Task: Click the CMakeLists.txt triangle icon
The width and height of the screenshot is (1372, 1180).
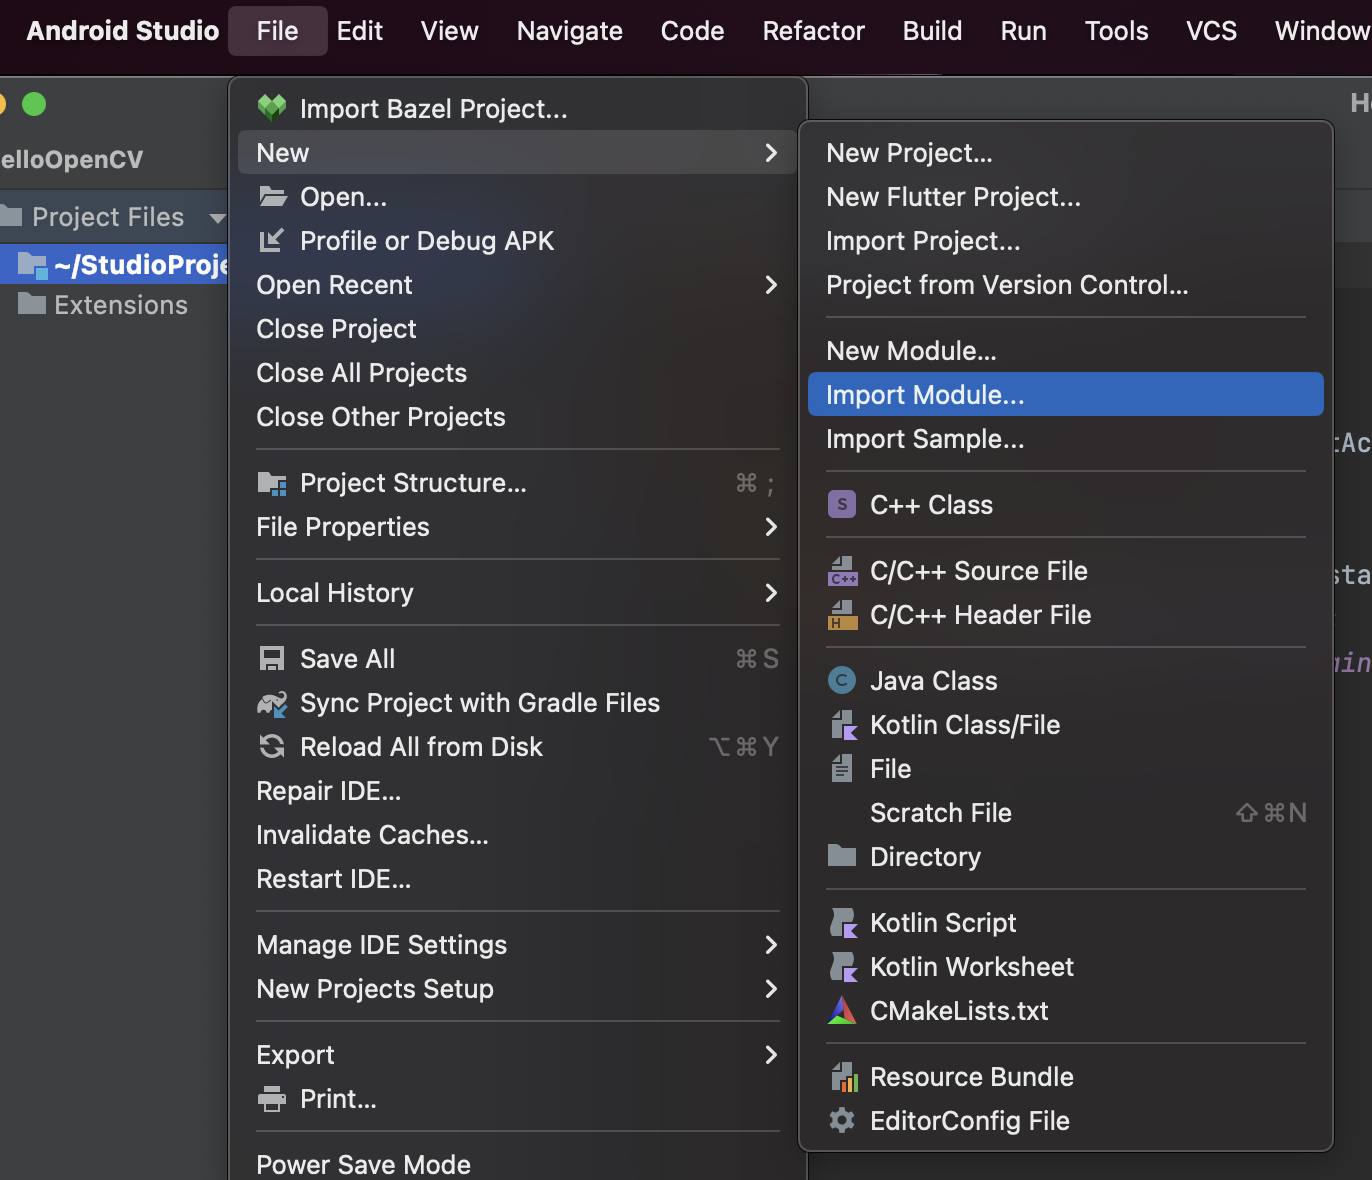Action: pyautogui.click(x=842, y=1010)
